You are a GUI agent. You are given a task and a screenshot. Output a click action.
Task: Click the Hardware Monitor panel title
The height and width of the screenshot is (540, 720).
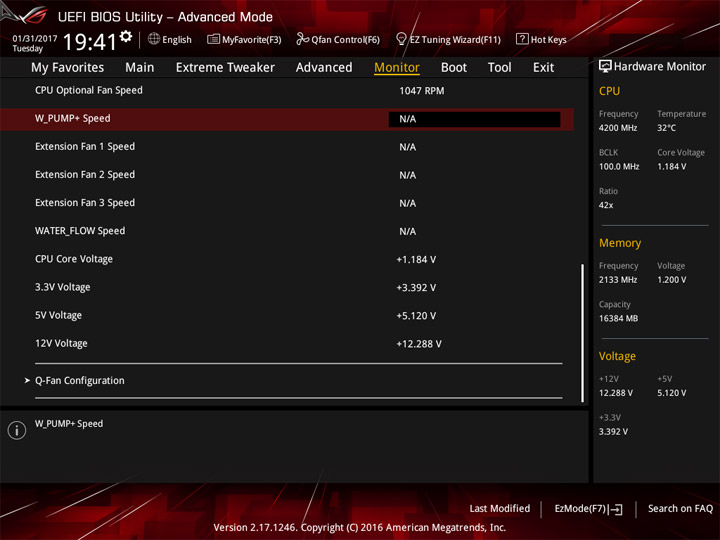659,67
